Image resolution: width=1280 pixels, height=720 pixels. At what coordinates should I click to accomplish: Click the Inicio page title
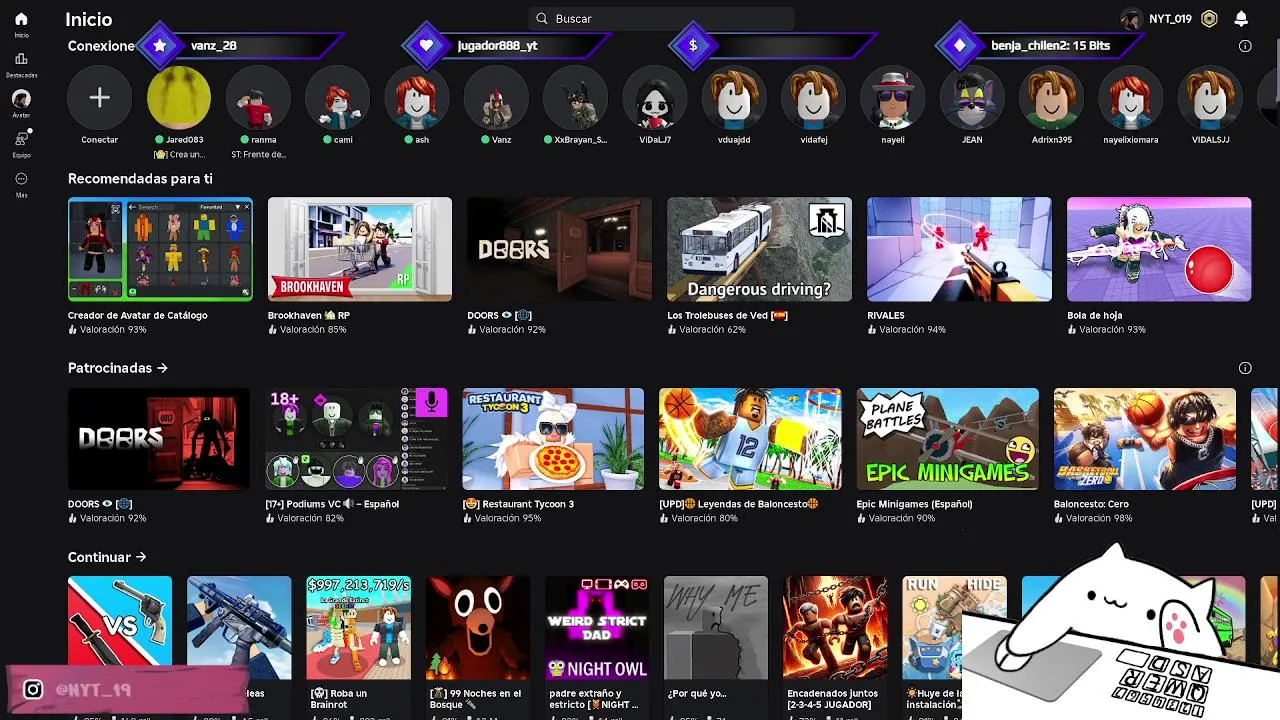[89, 19]
